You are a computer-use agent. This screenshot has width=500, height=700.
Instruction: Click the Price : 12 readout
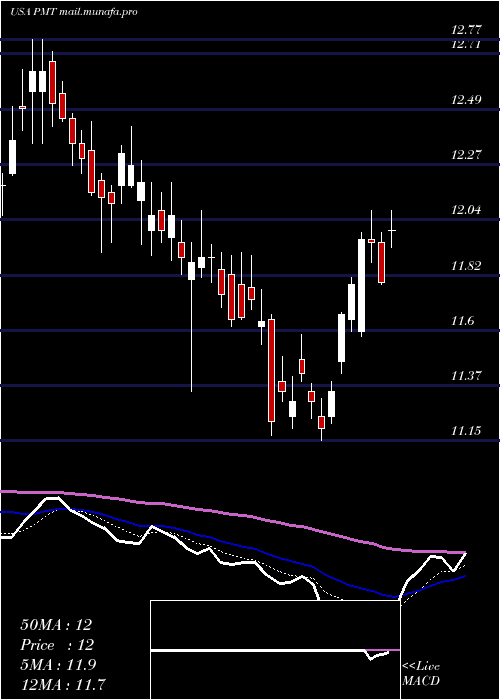(57, 645)
